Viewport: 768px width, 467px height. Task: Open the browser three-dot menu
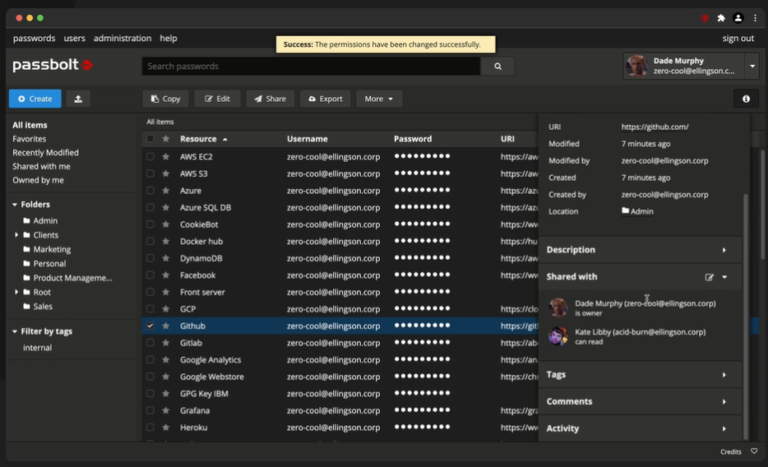[x=755, y=18]
